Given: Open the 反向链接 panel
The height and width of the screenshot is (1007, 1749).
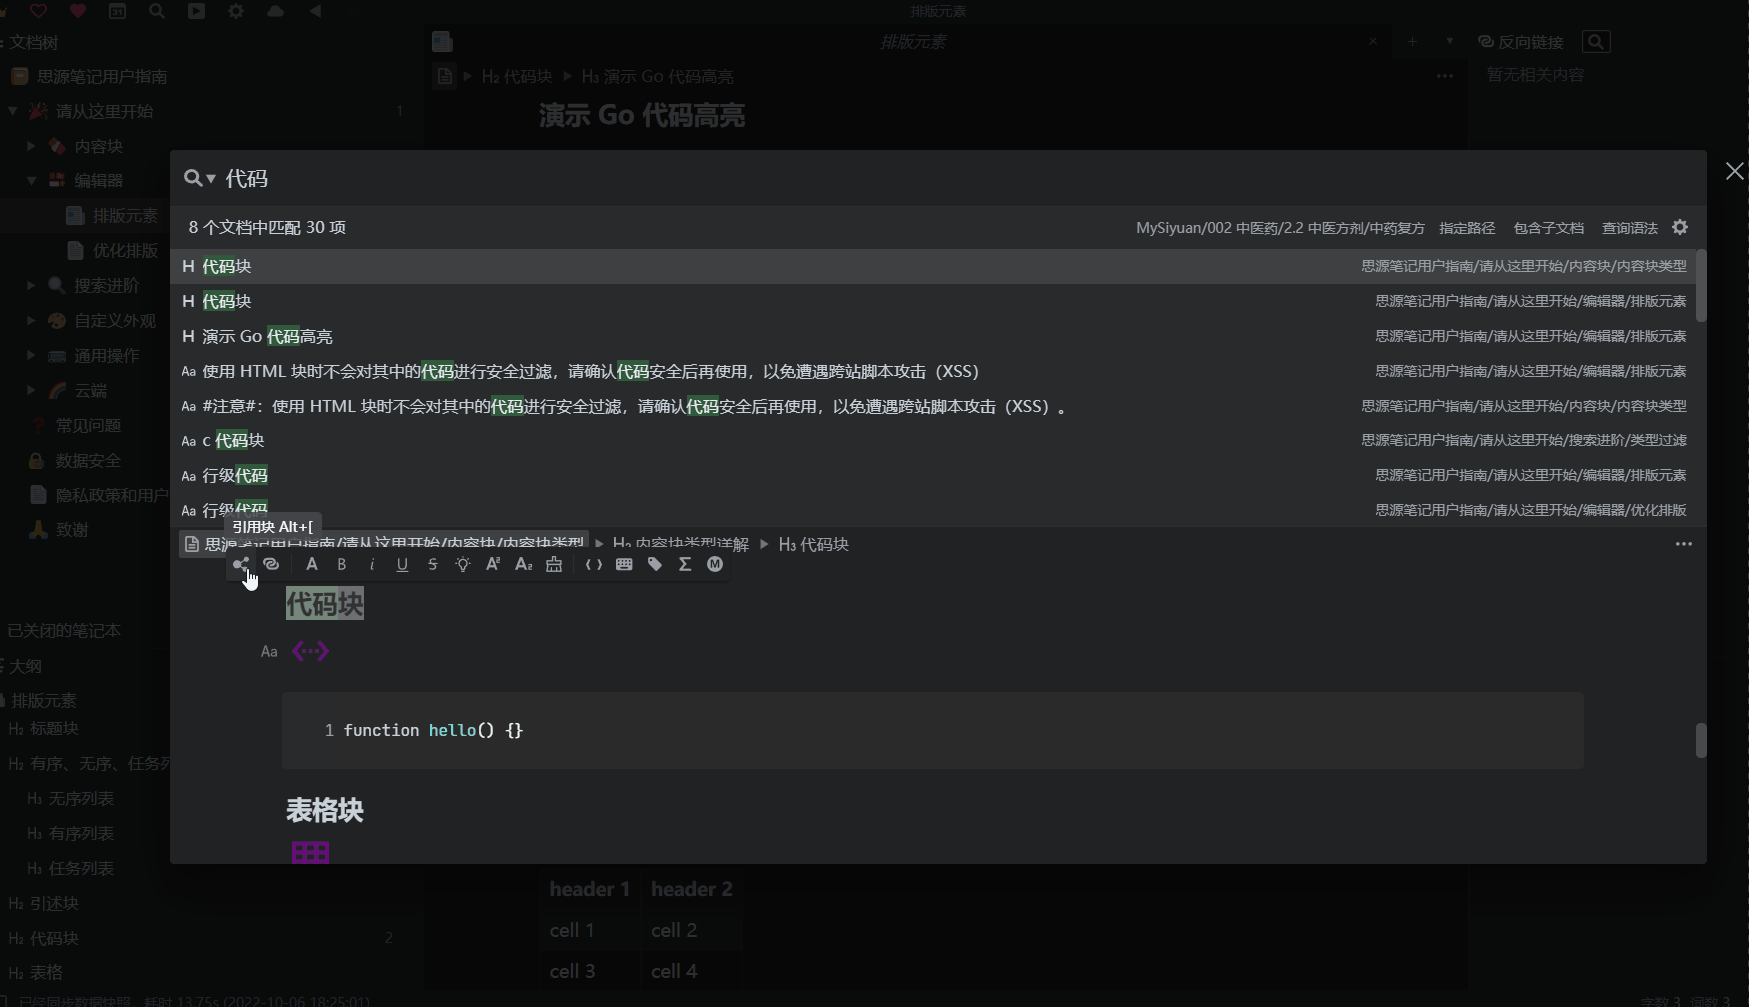Looking at the screenshot, I should tap(1522, 41).
